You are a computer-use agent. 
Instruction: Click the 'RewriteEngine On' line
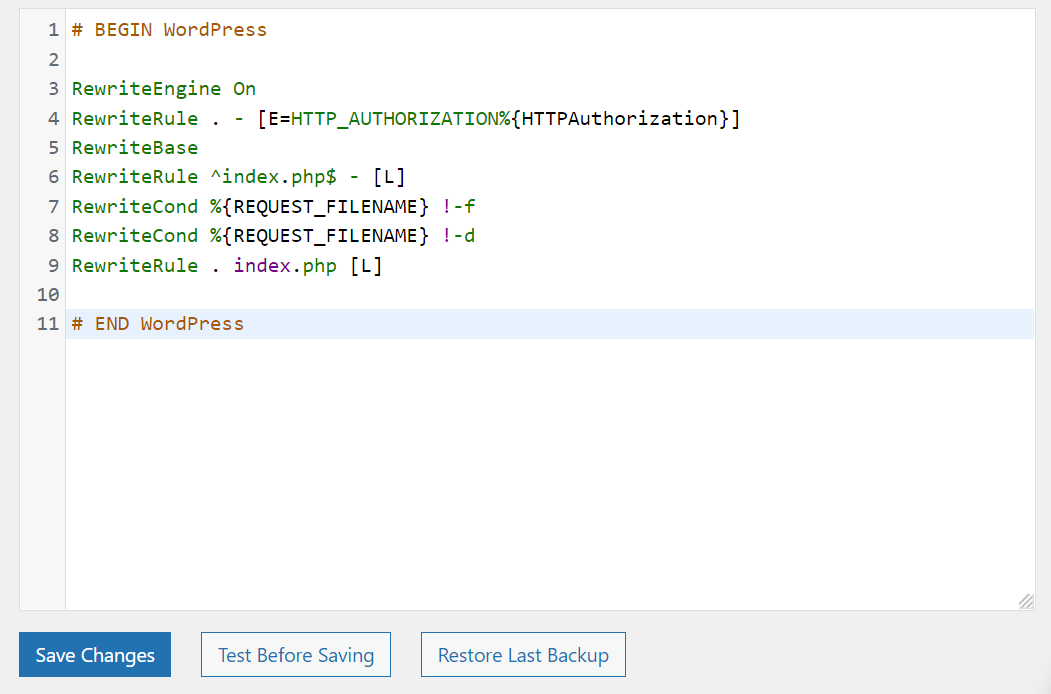point(164,89)
